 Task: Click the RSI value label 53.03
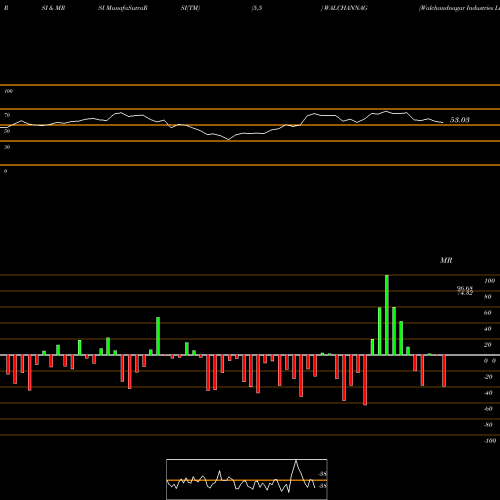click(x=460, y=120)
